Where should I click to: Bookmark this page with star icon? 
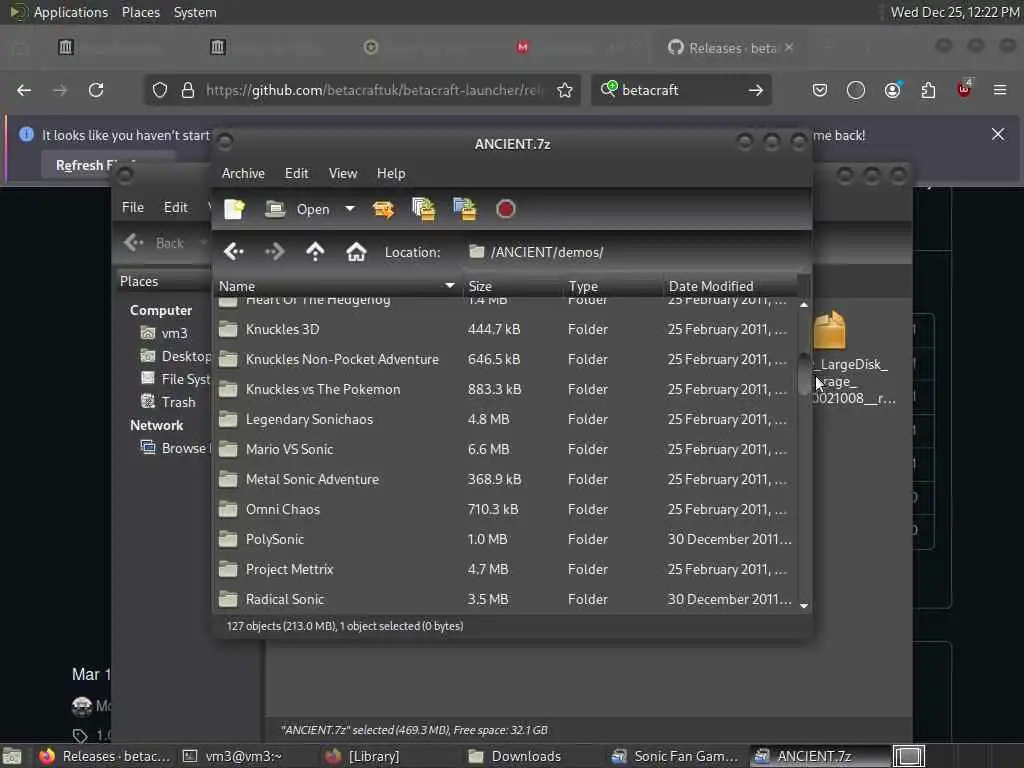[x=565, y=90]
